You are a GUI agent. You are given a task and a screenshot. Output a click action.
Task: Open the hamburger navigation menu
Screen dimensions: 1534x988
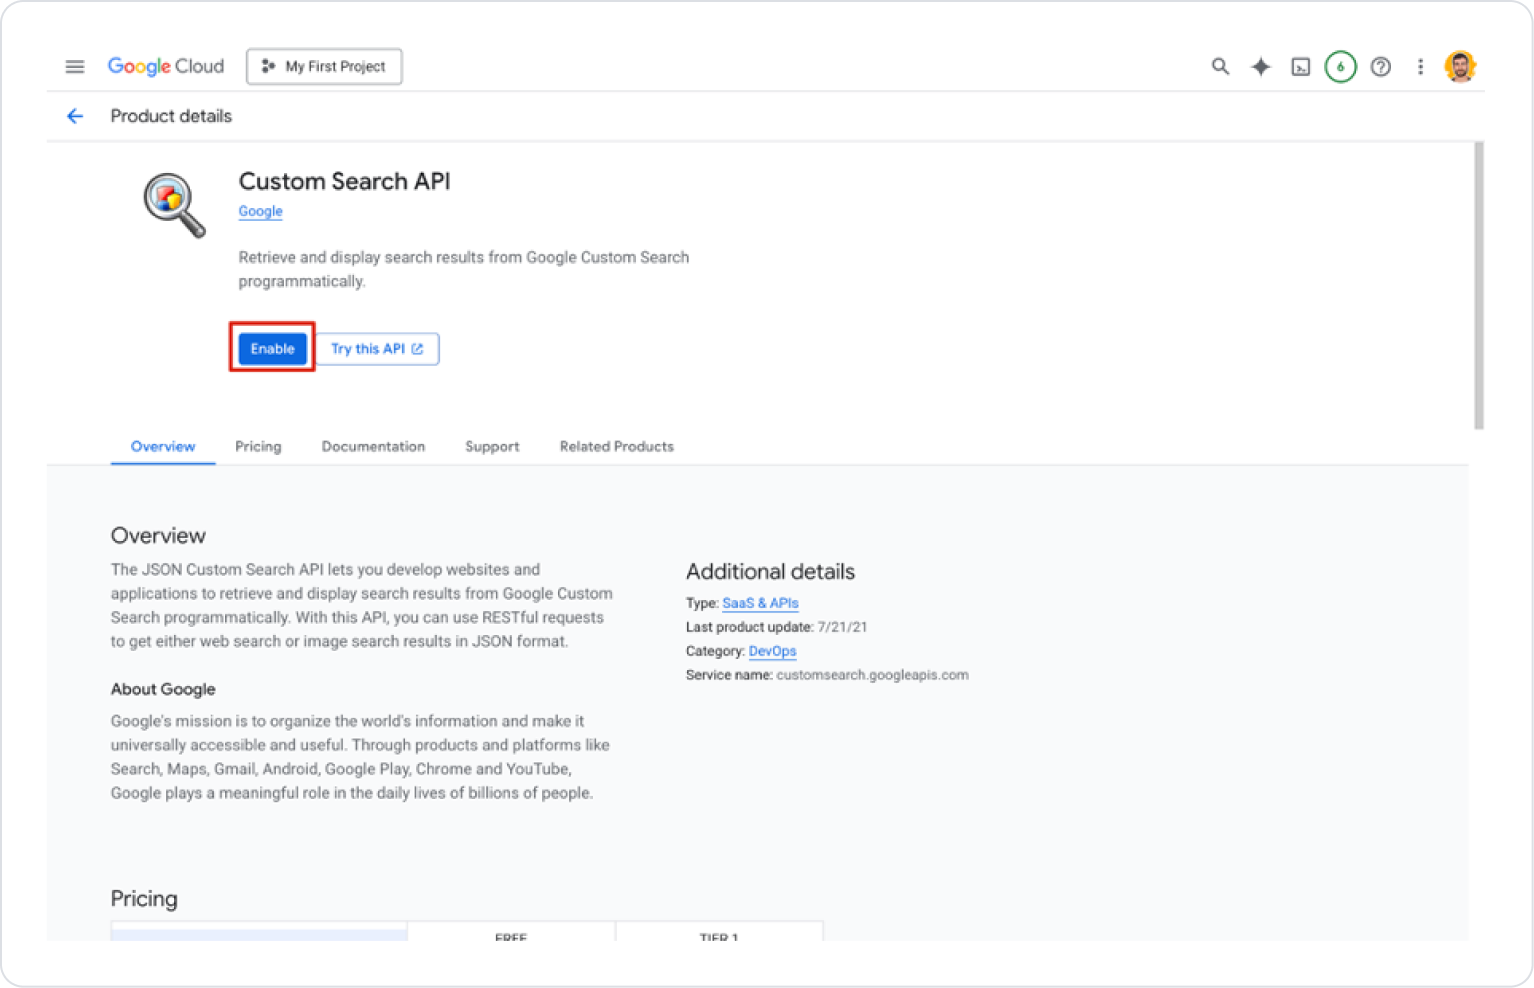(75, 67)
